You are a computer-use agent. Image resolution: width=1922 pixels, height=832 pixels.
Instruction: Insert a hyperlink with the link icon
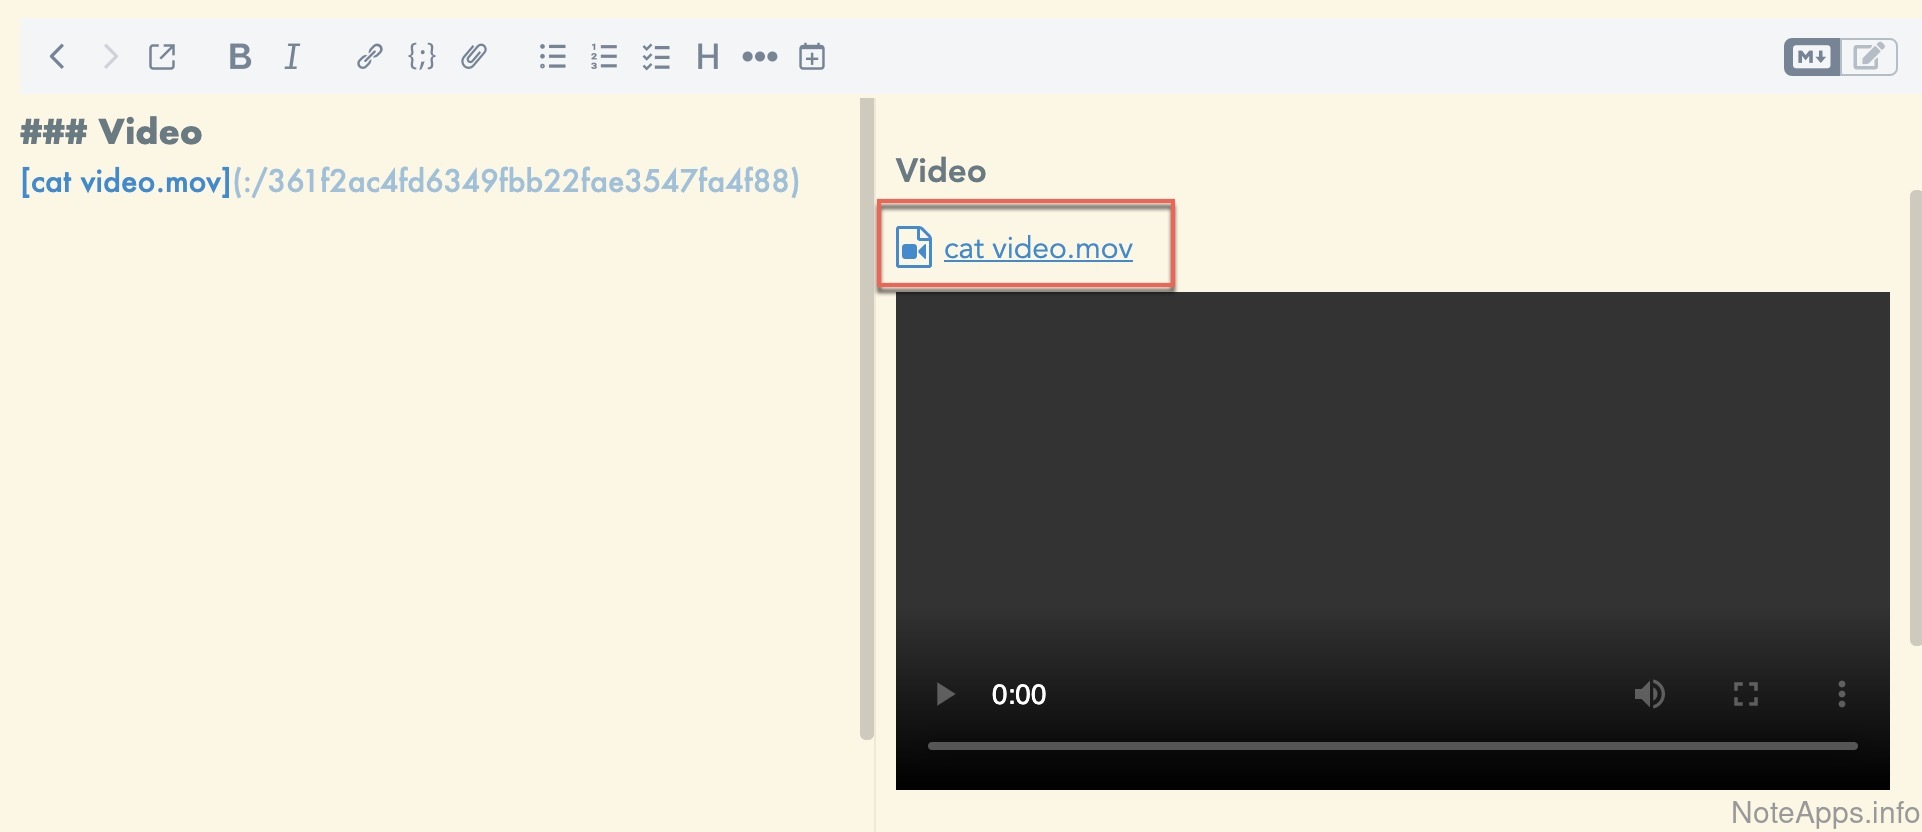(x=369, y=57)
